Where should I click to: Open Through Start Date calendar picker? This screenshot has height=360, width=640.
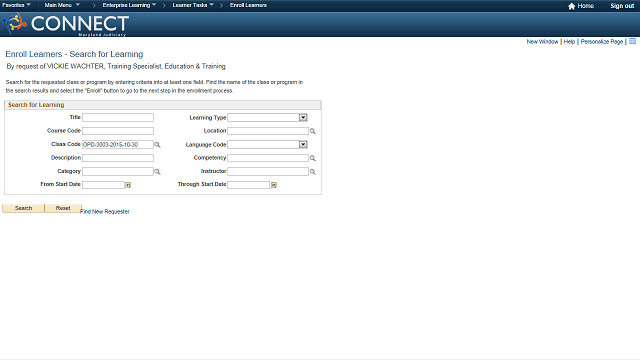[x=274, y=185]
